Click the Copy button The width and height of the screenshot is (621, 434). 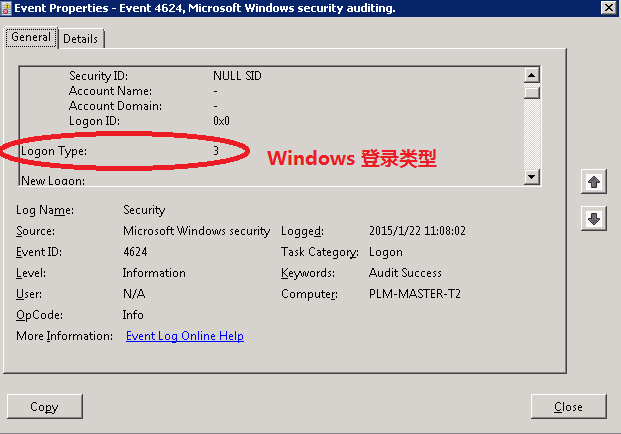(45, 406)
